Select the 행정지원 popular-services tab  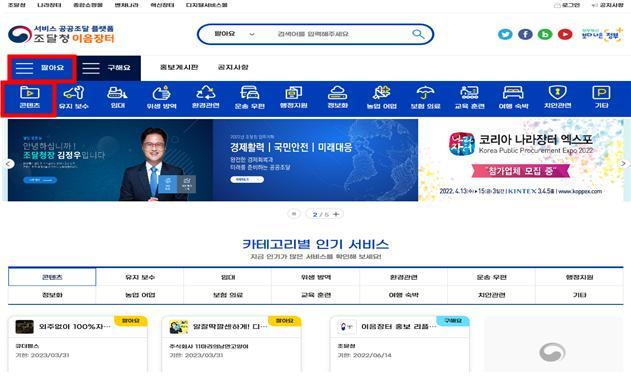click(x=579, y=277)
